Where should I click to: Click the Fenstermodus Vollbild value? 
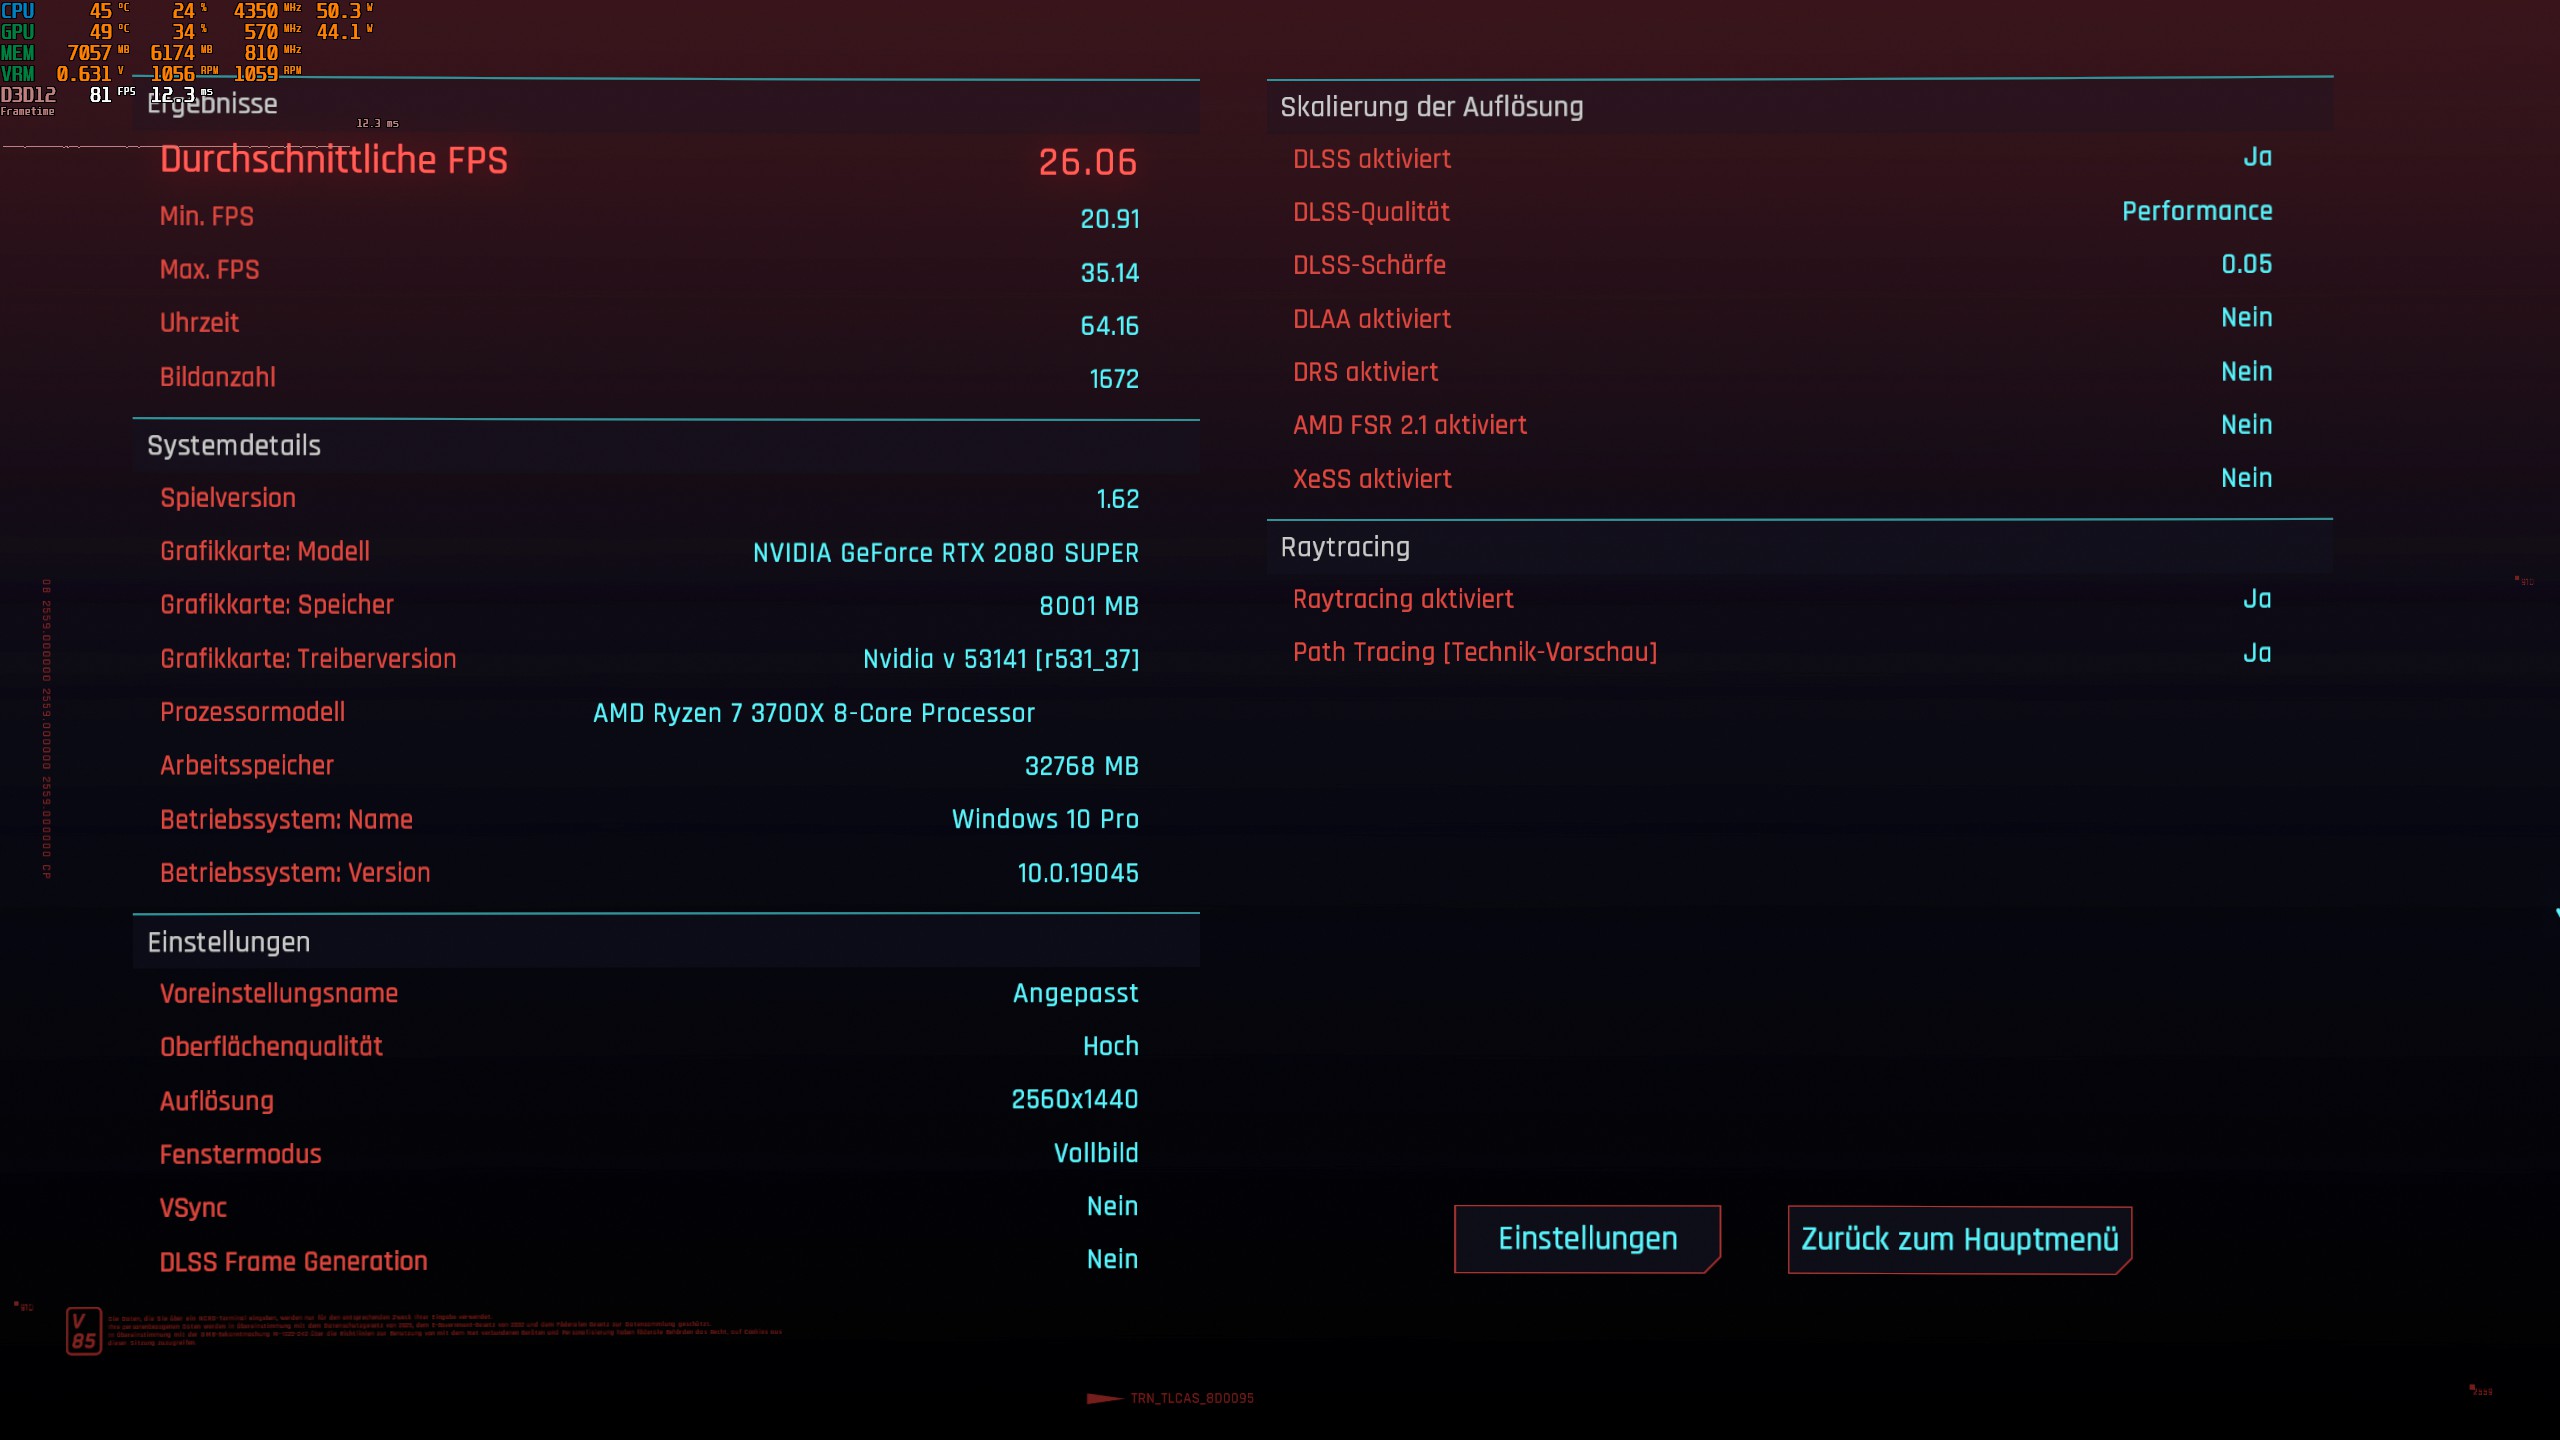pos(1095,1154)
